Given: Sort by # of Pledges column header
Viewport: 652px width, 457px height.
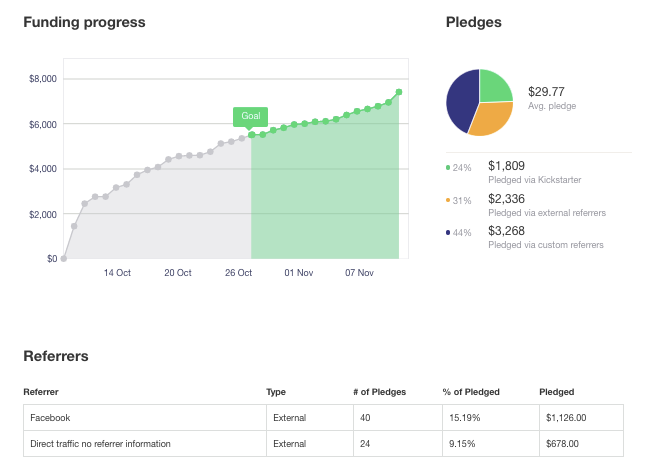Looking at the screenshot, I should click(380, 392).
